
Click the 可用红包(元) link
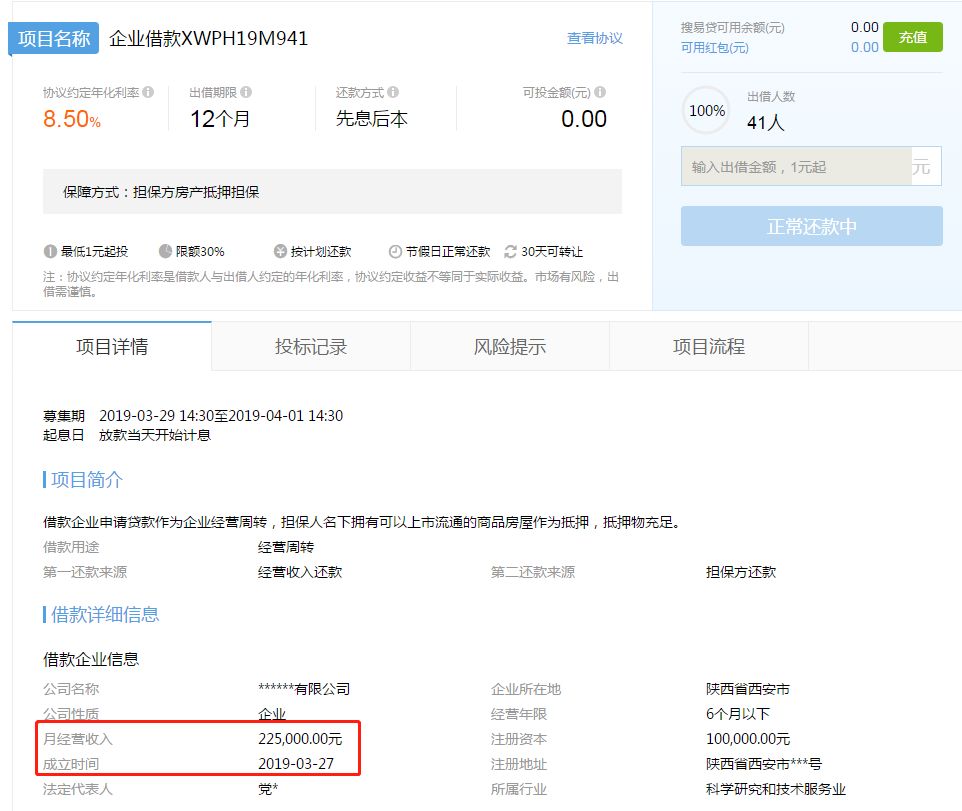[x=714, y=48]
